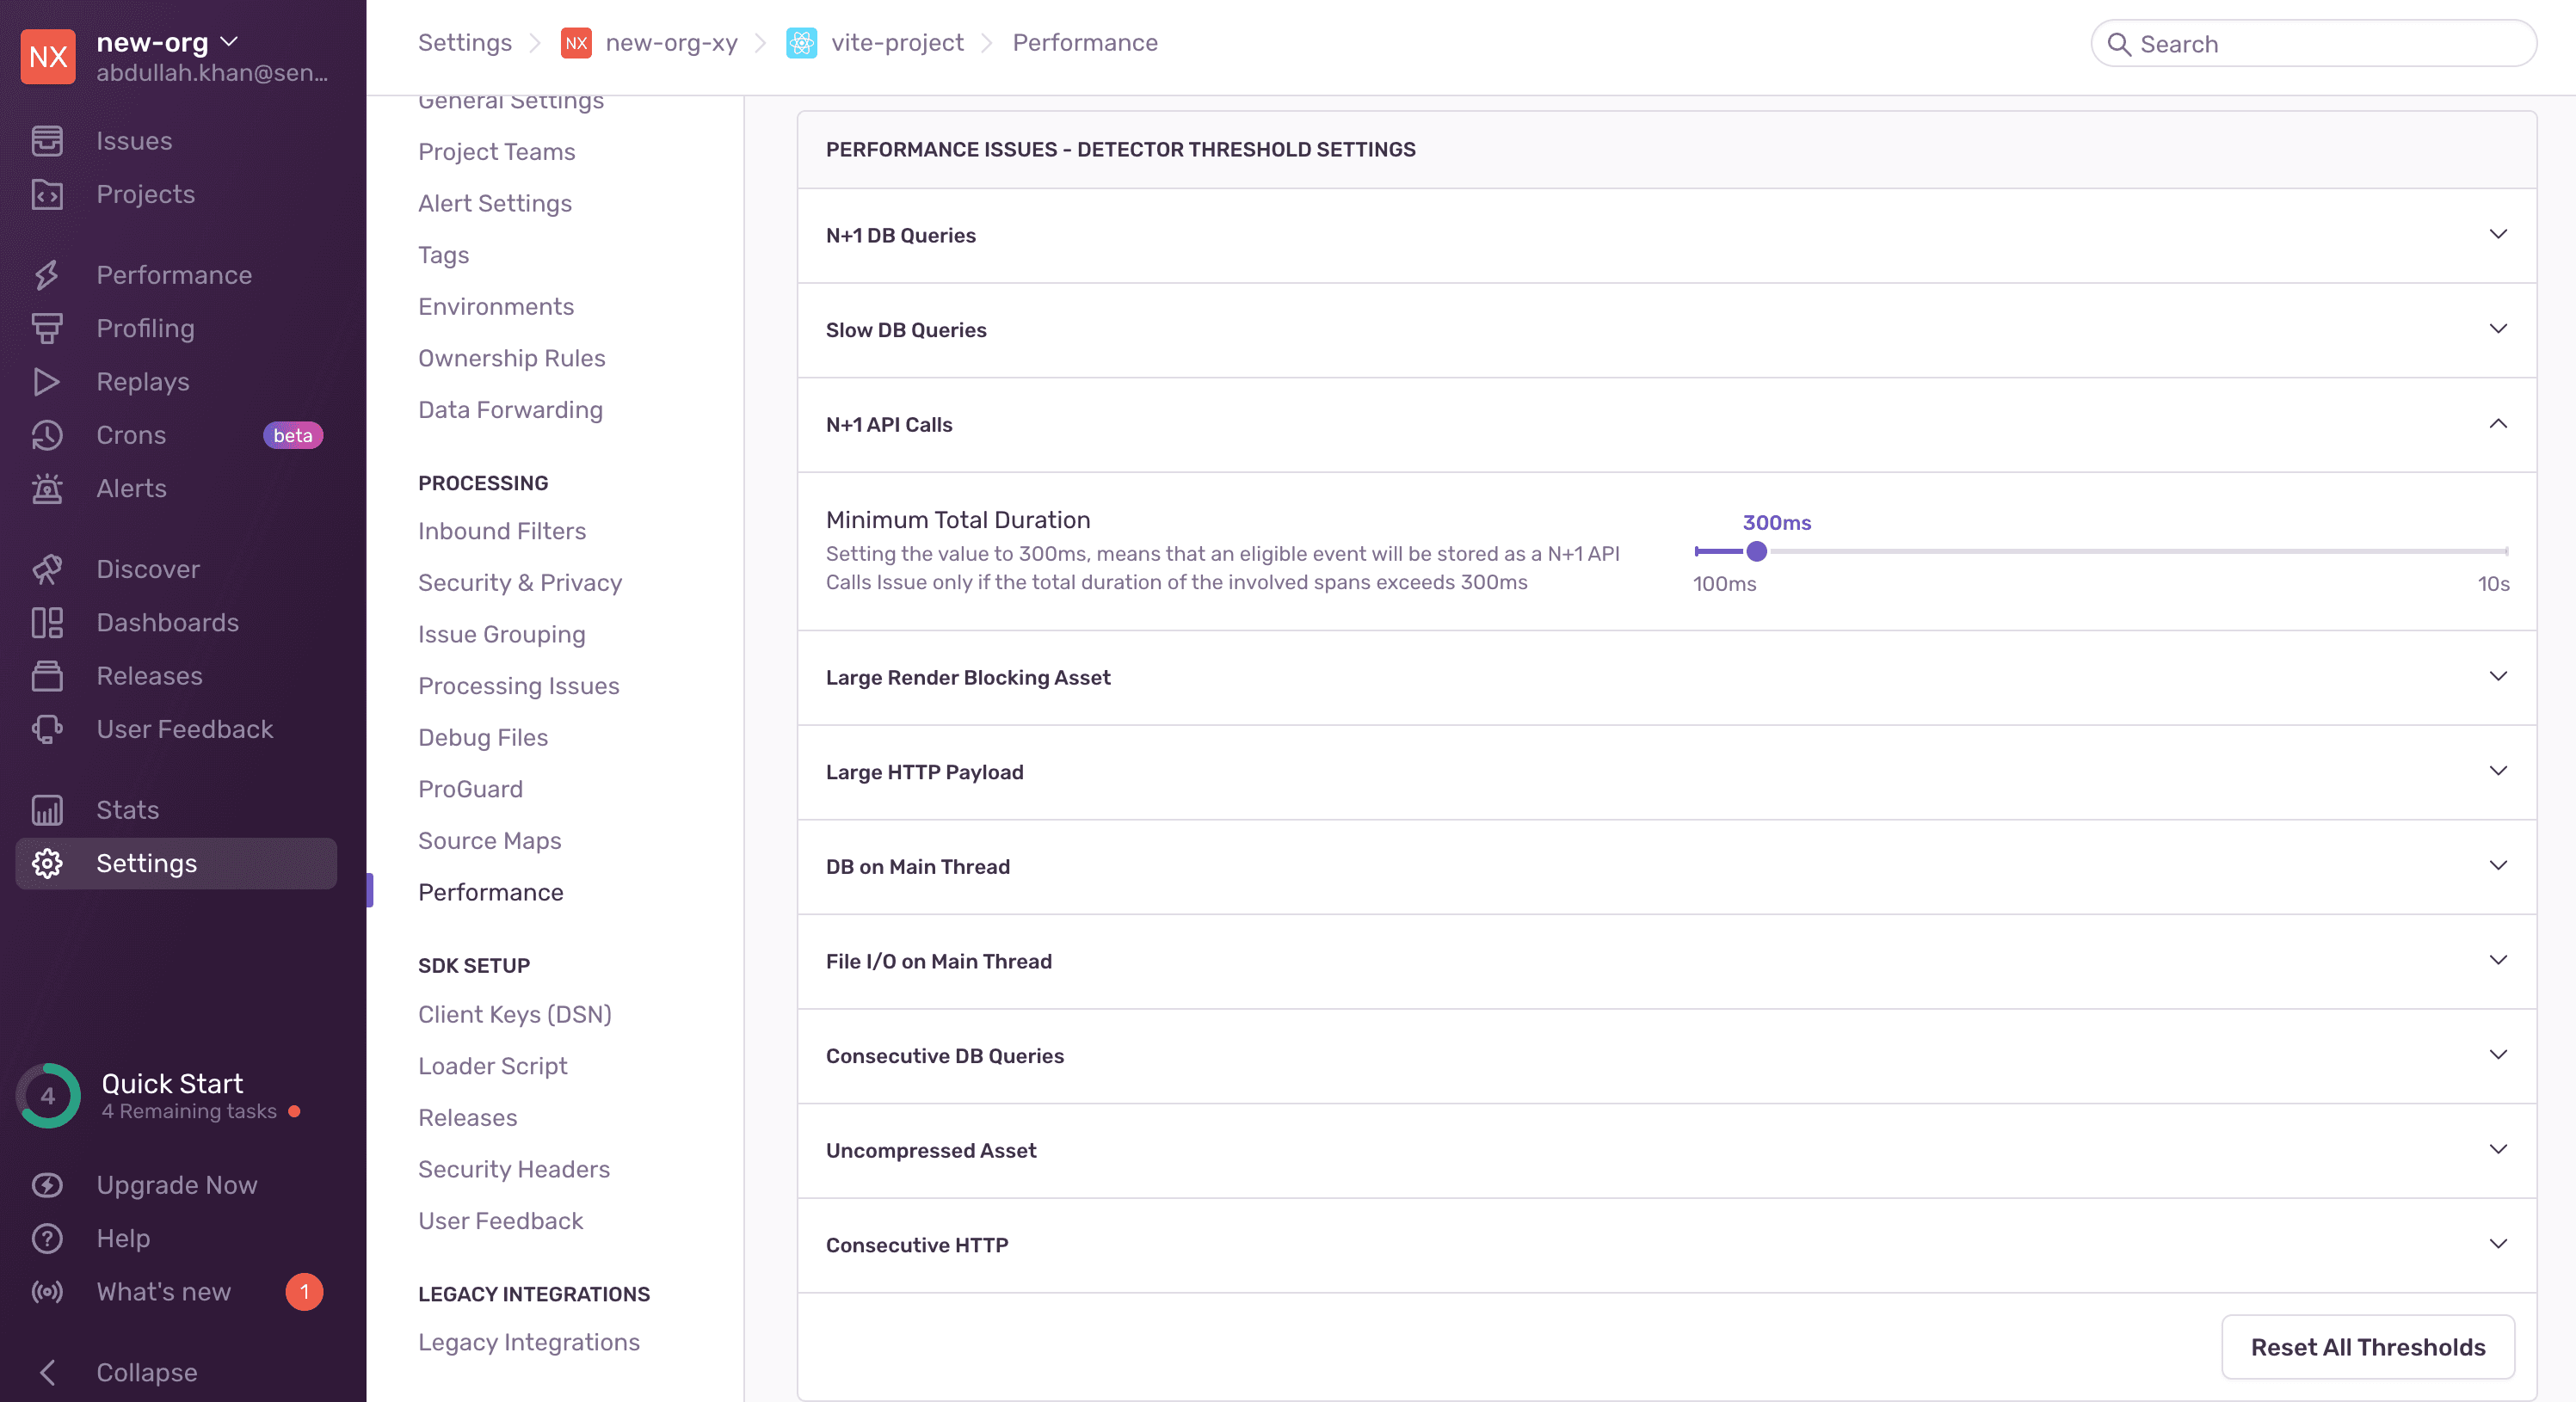Click the Issues icon in sidebar
2576x1402 pixels.
(x=46, y=140)
